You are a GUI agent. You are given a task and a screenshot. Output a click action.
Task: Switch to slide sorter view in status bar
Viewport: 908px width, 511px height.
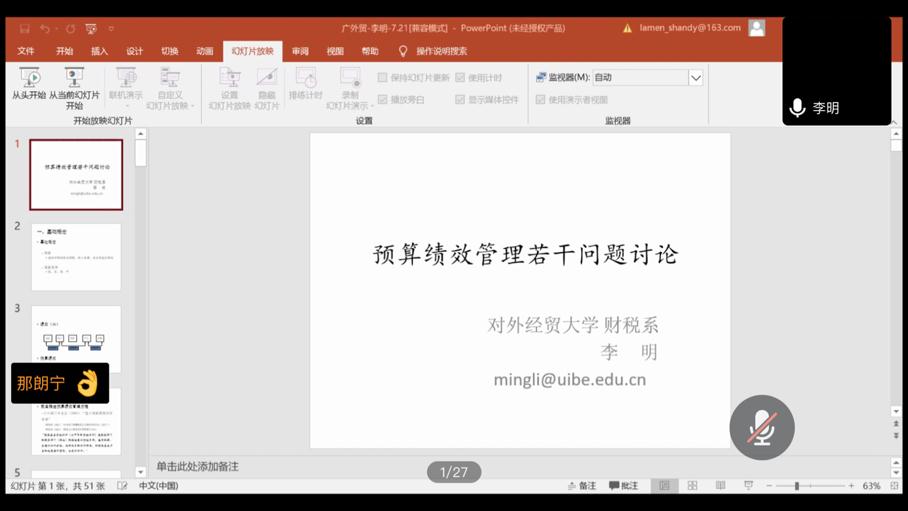692,486
